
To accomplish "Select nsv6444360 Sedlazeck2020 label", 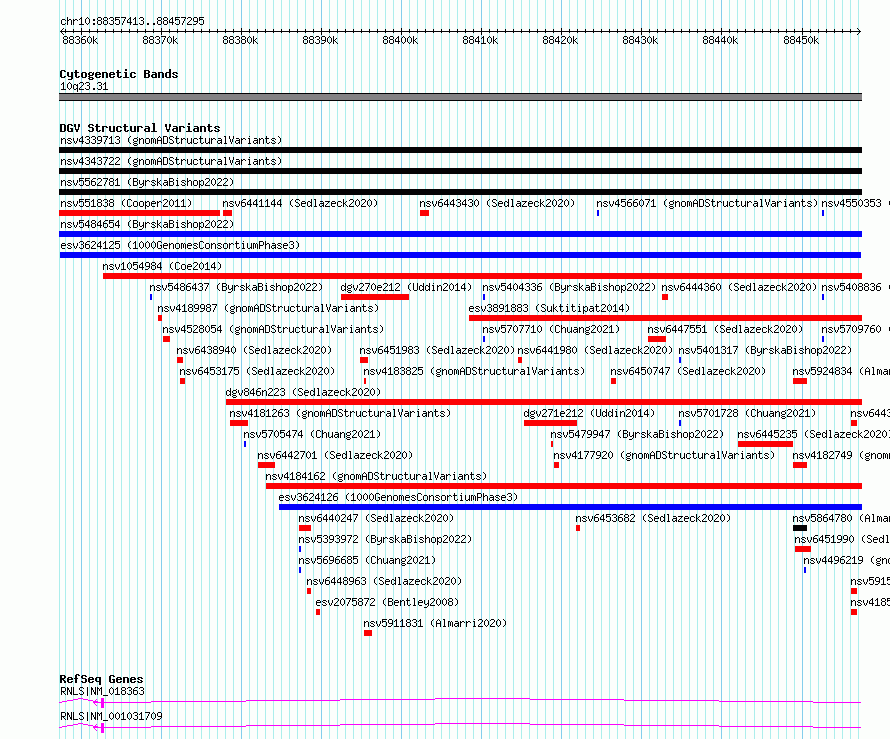I will (x=739, y=287).
